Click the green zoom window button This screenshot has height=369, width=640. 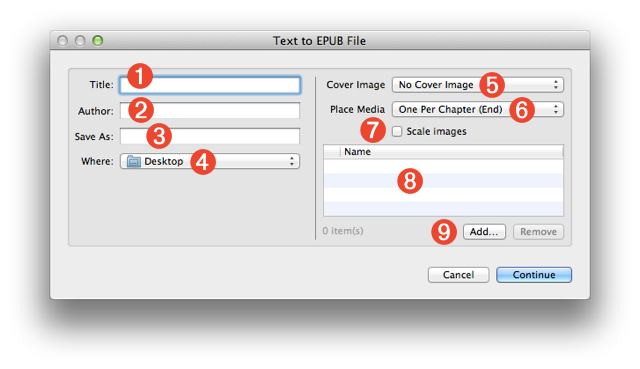[x=98, y=40]
